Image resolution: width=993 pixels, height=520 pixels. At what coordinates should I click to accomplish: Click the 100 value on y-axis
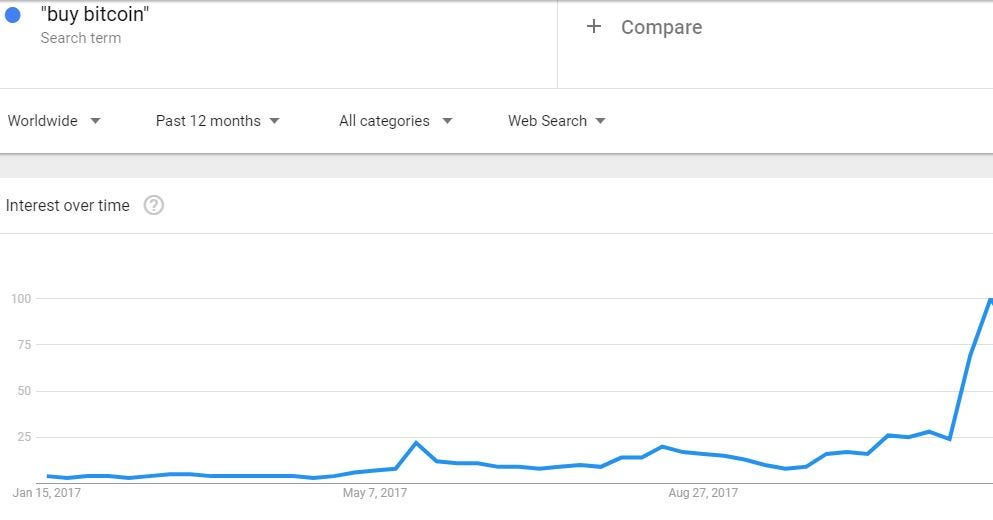pyautogui.click(x=22, y=299)
